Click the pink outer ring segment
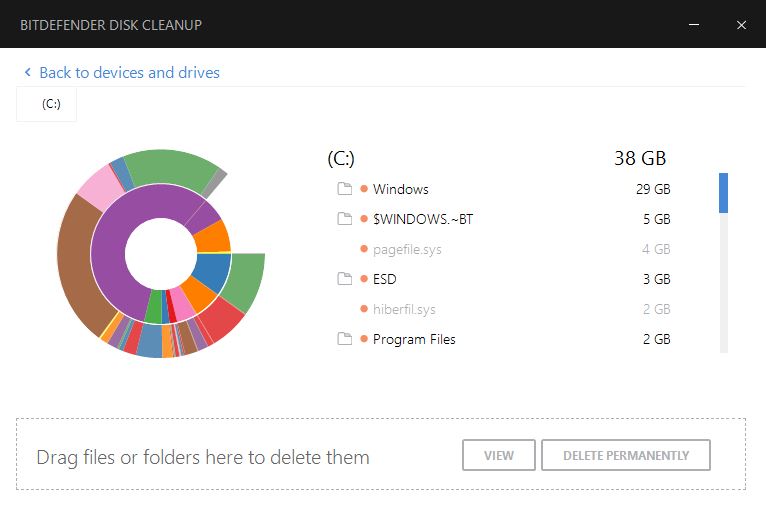 point(101,188)
